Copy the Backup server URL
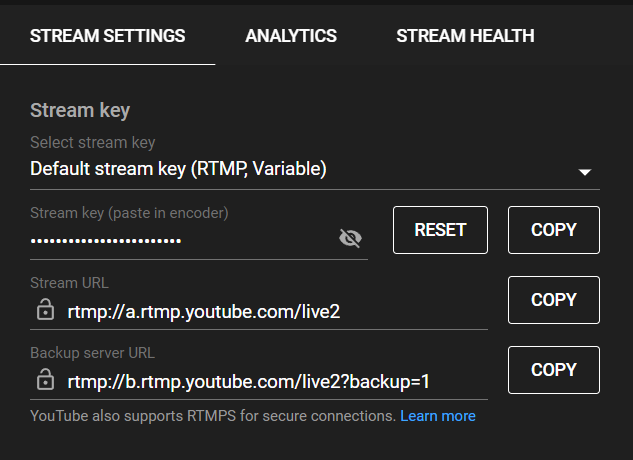Viewport: 633px width, 460px height. coord(553,370)
